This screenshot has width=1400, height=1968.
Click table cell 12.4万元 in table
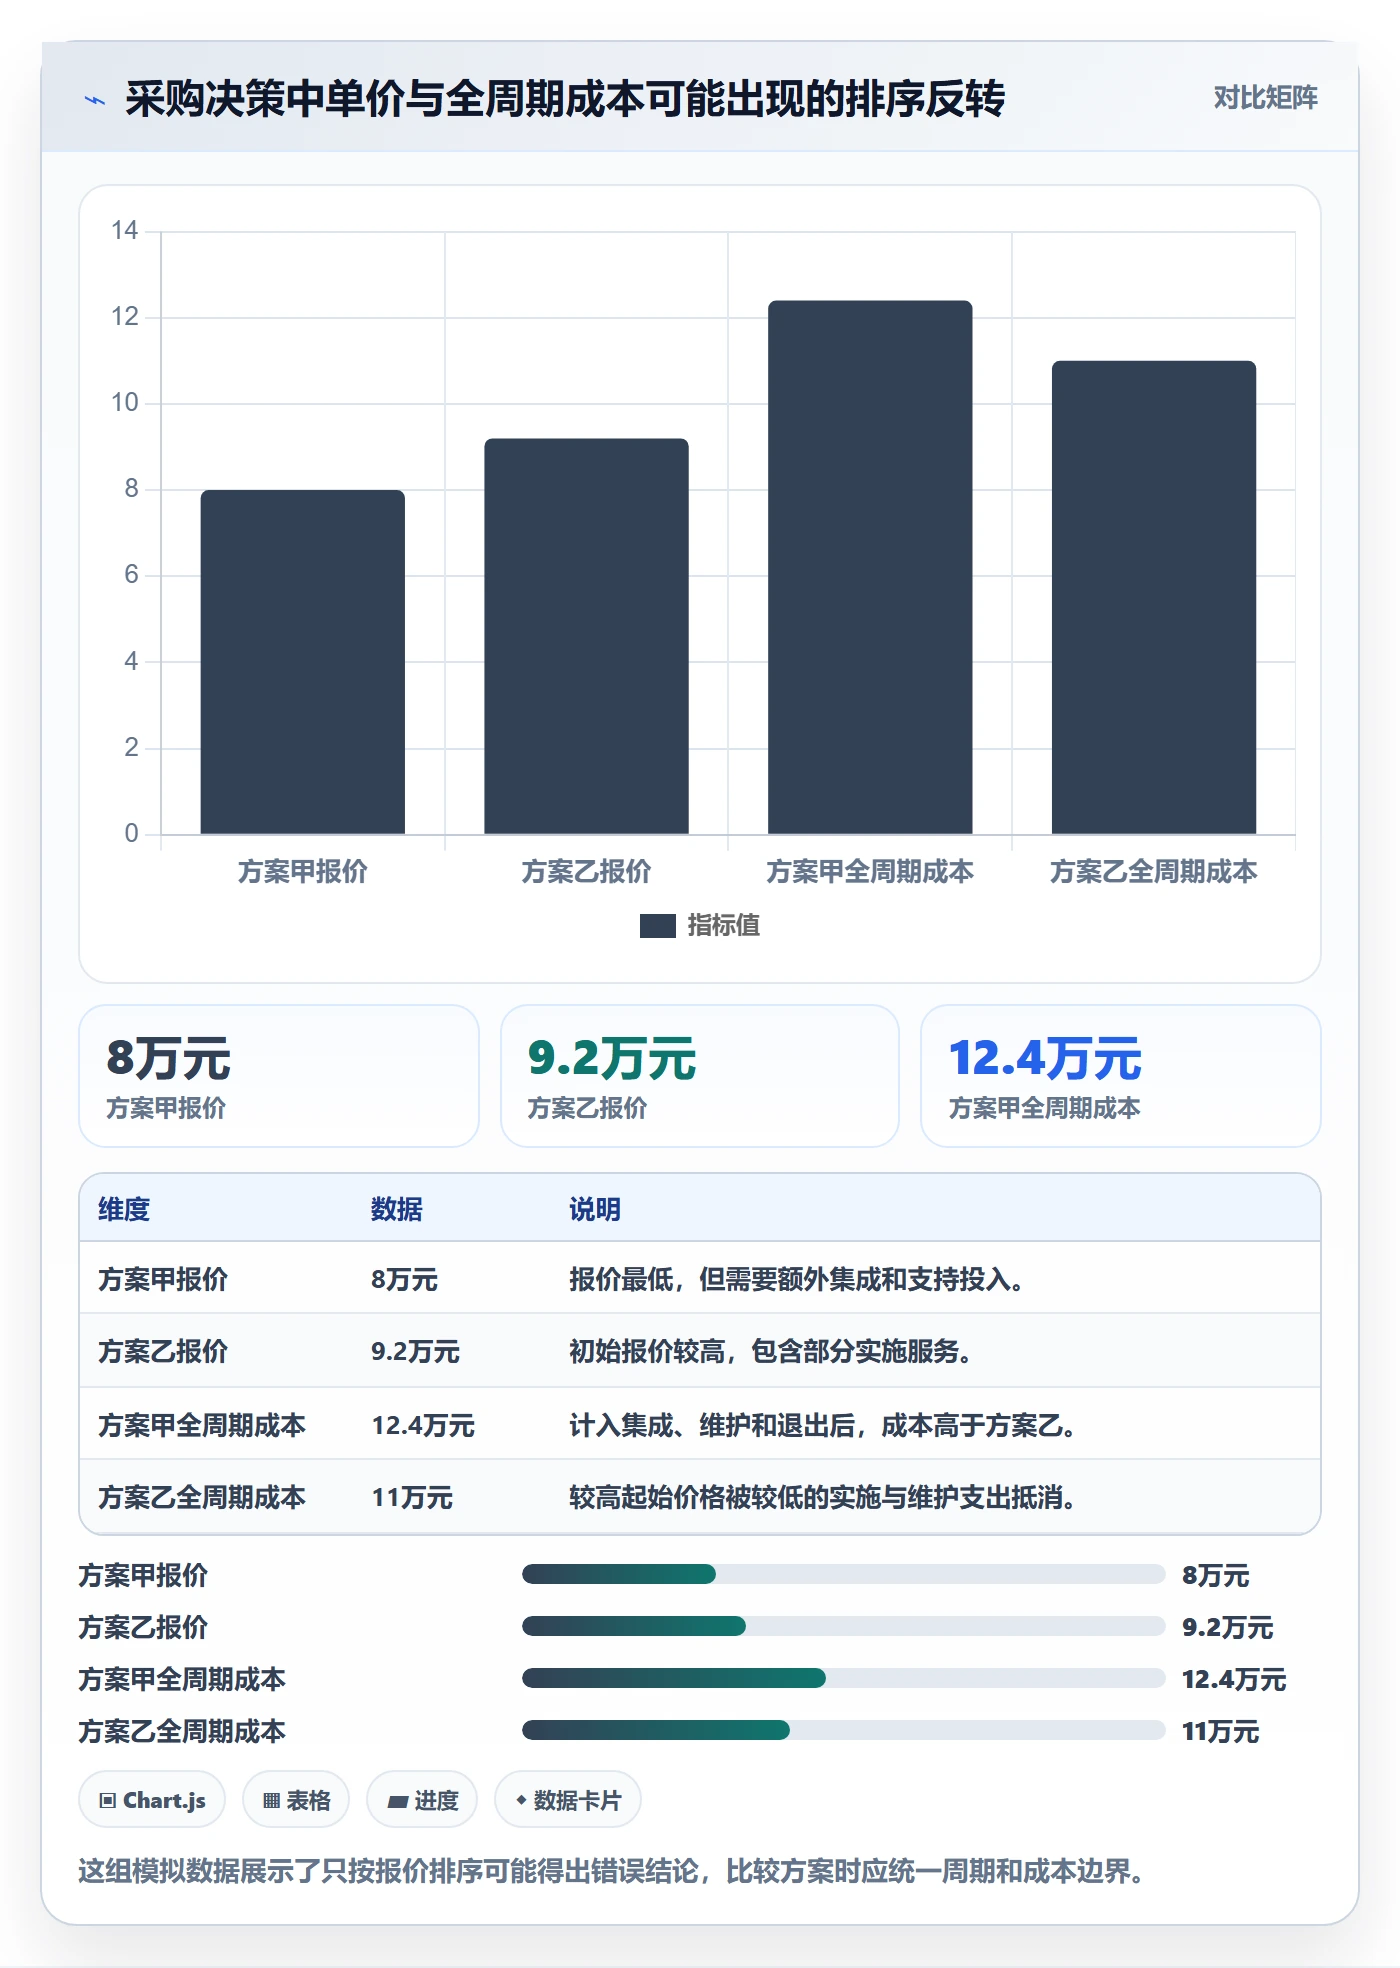(x=423, y=1425)
